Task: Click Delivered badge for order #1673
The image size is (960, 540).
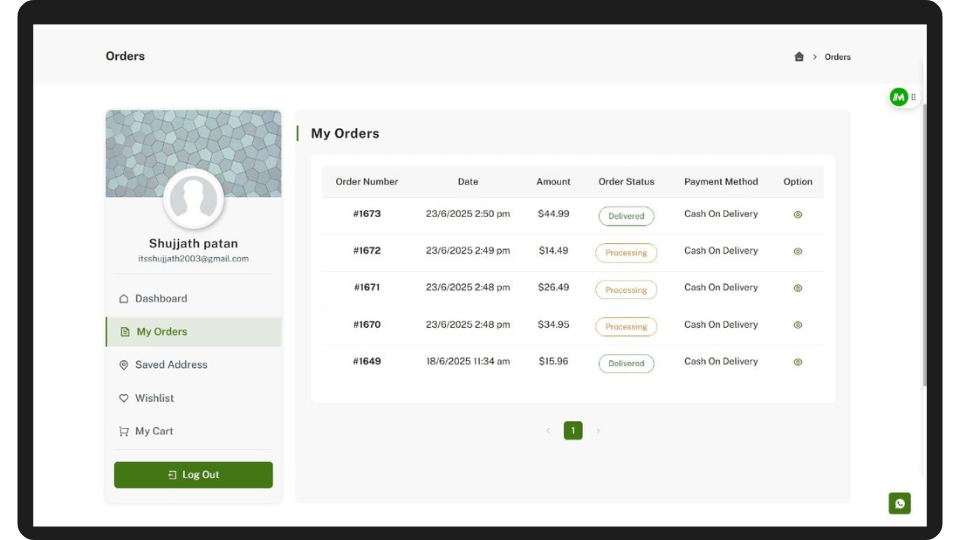Action: [x=626, y=216]
